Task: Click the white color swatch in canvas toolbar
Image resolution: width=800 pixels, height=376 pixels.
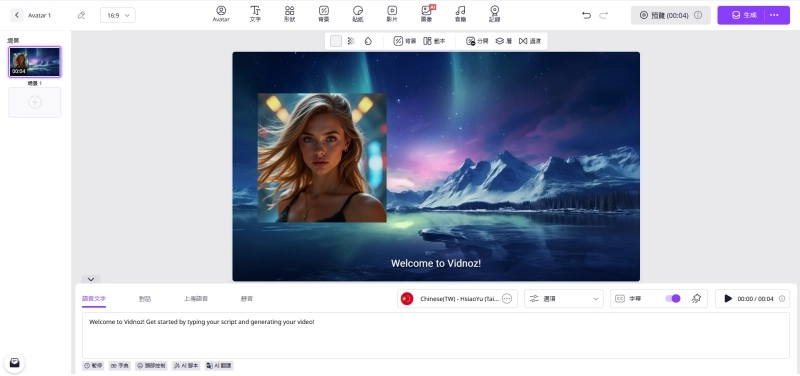Action: [x=336, y=41]
